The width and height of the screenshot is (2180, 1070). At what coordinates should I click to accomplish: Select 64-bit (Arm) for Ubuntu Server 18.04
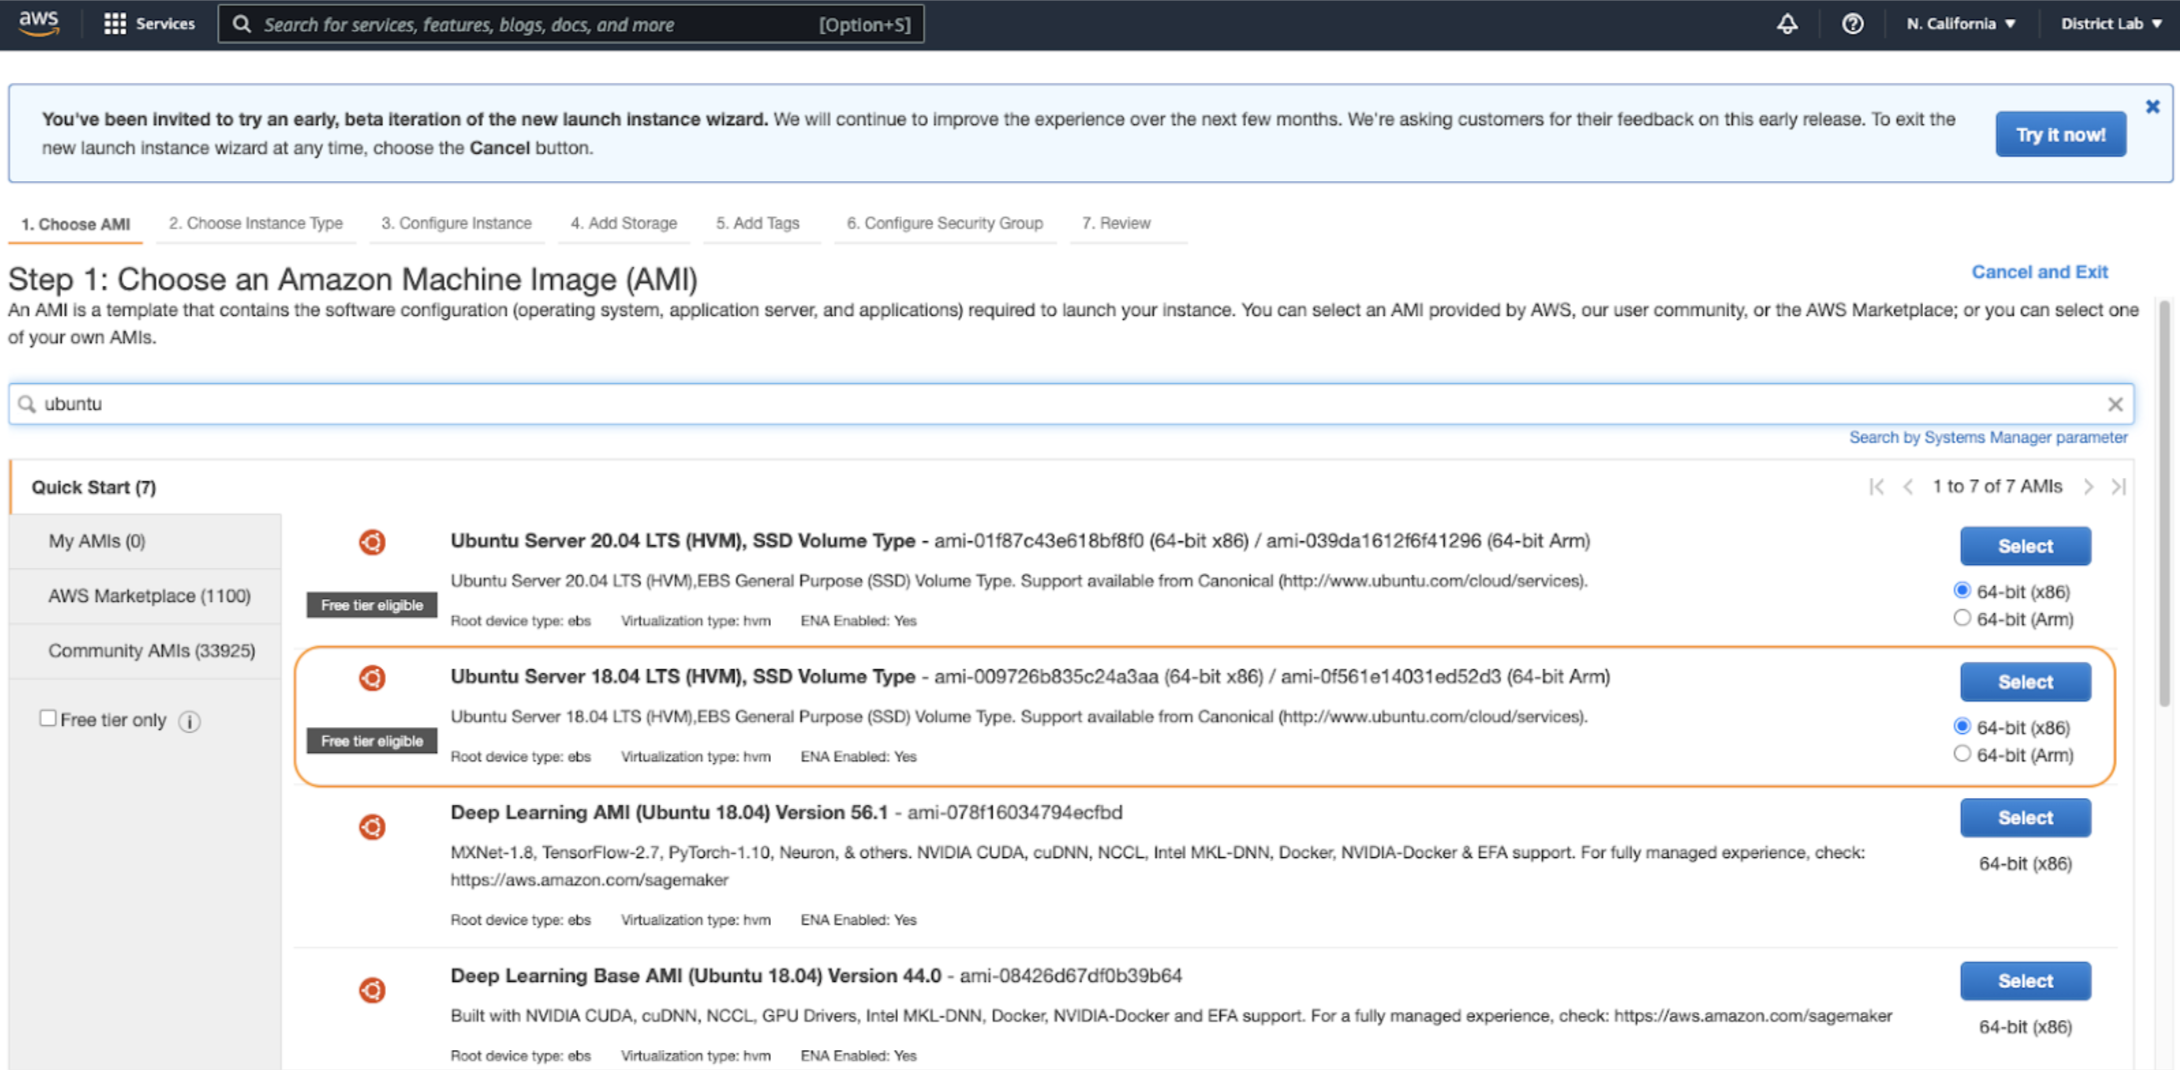pos(1962,754)
